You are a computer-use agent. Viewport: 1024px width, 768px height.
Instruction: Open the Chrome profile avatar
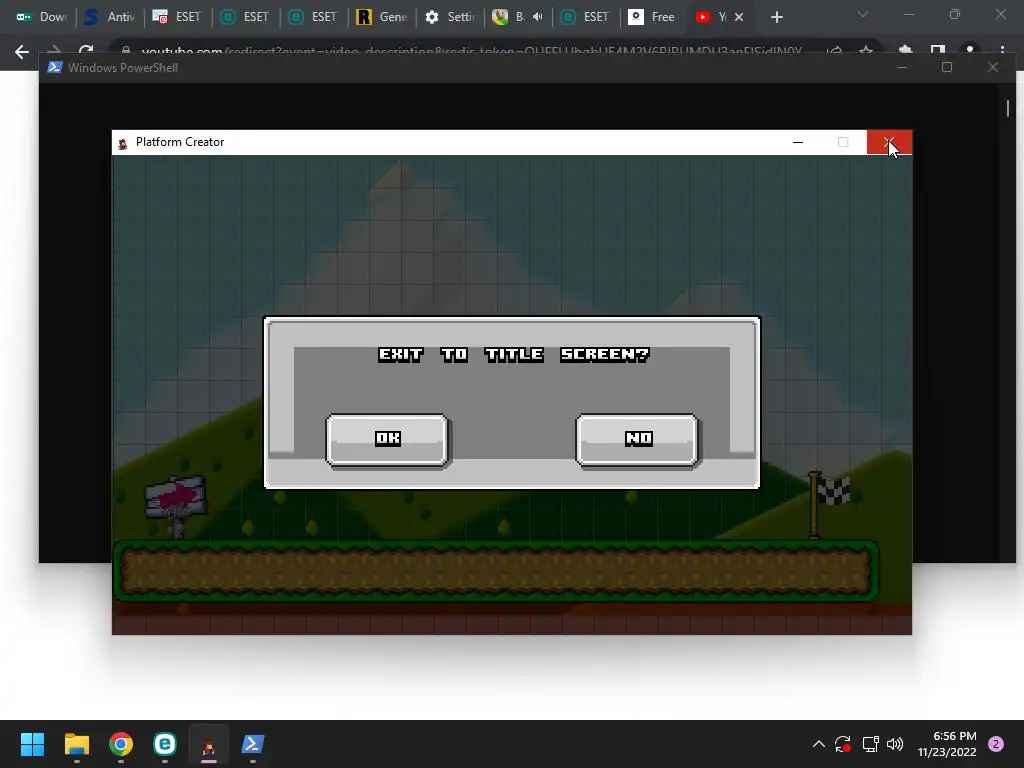(x=970, y=51)
